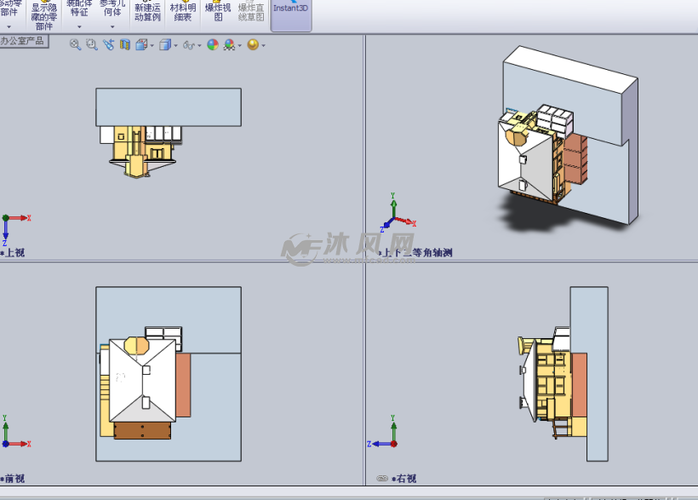Open the View Settings dropdown arrow

click(262, 46)
